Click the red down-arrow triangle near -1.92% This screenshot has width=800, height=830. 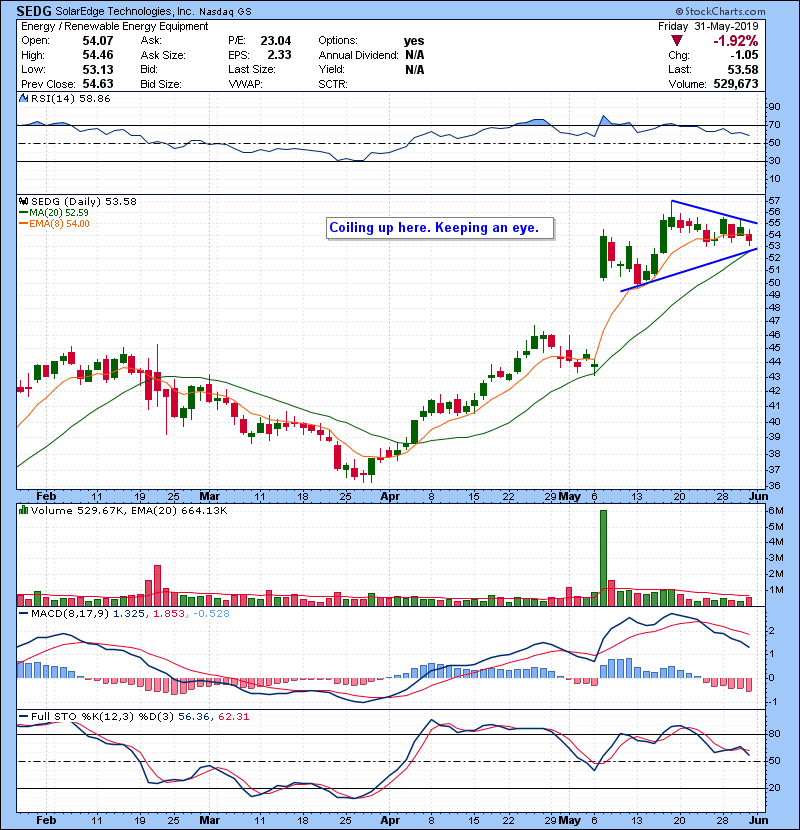(676, 41)
